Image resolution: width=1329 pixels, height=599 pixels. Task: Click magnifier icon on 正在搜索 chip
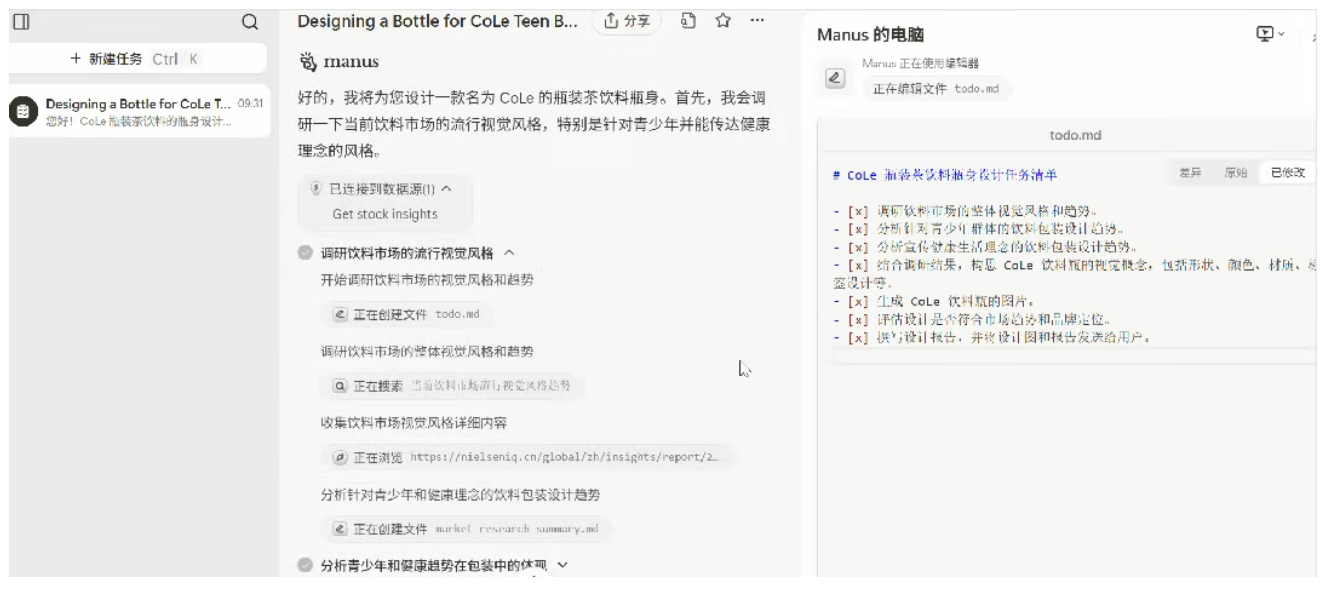(x=340, y=386)
